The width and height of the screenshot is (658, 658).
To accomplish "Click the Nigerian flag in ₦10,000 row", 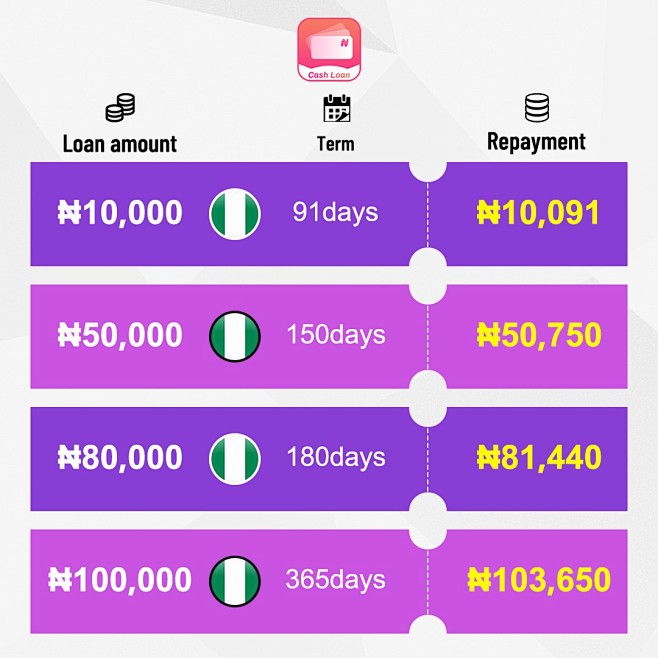I will 235,214.
